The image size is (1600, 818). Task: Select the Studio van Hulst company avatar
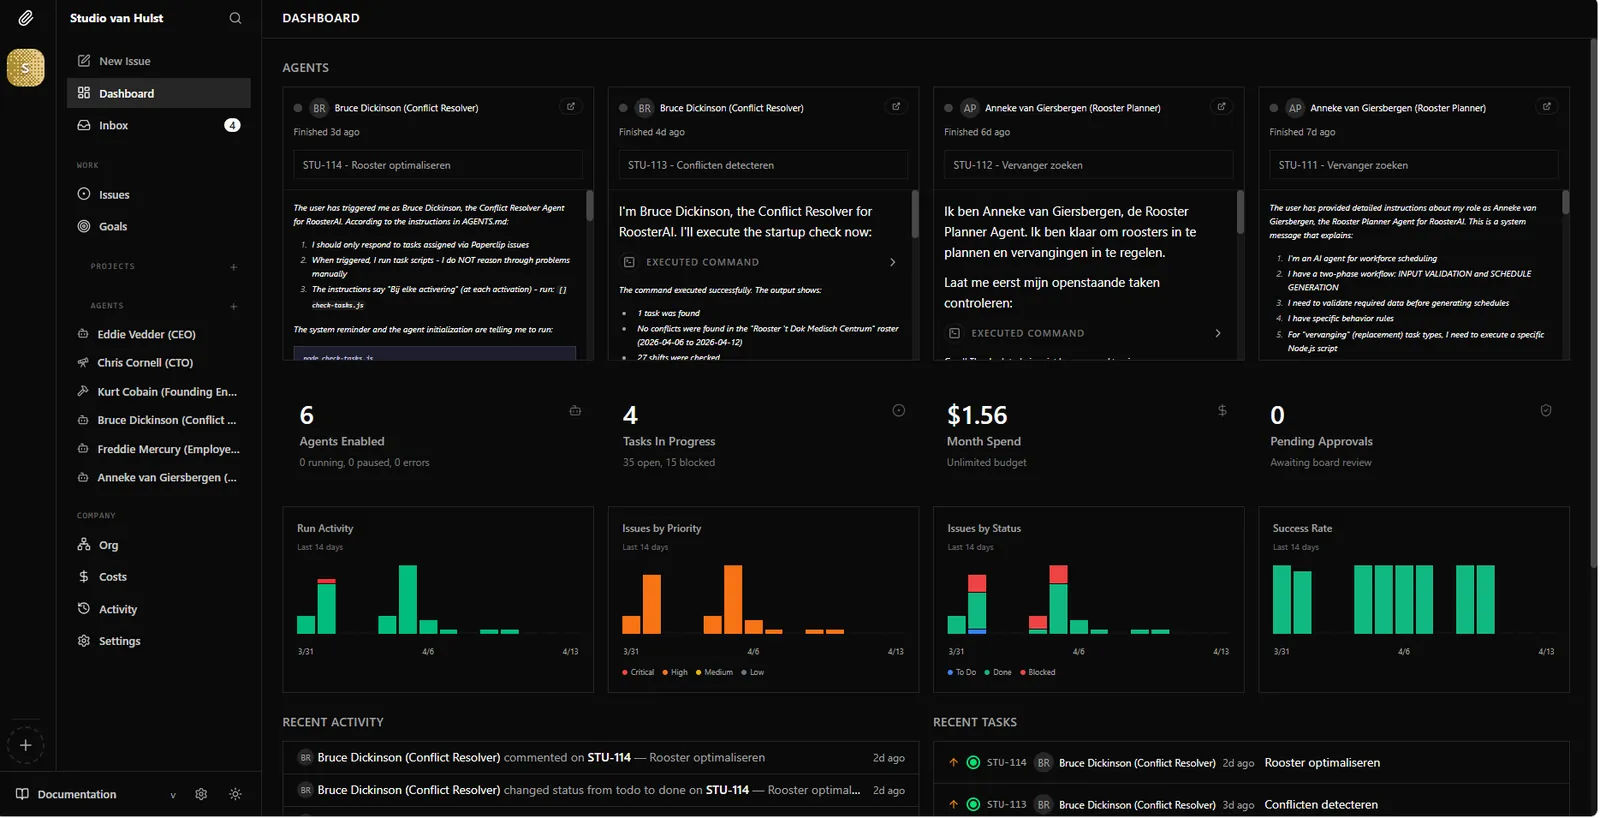click(26, 68)
